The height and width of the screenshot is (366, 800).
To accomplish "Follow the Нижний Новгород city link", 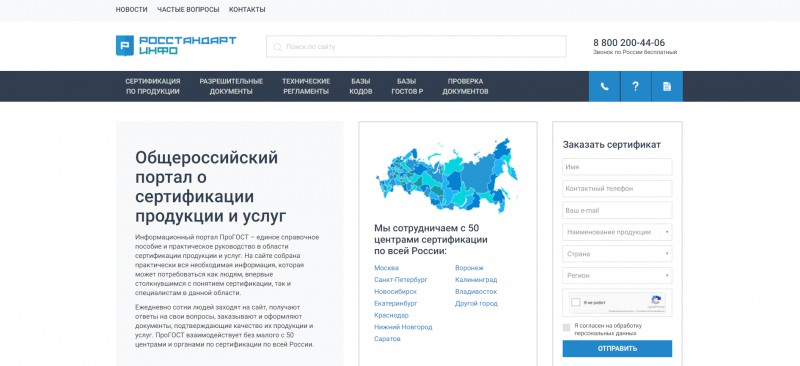I will pos(403,327).
